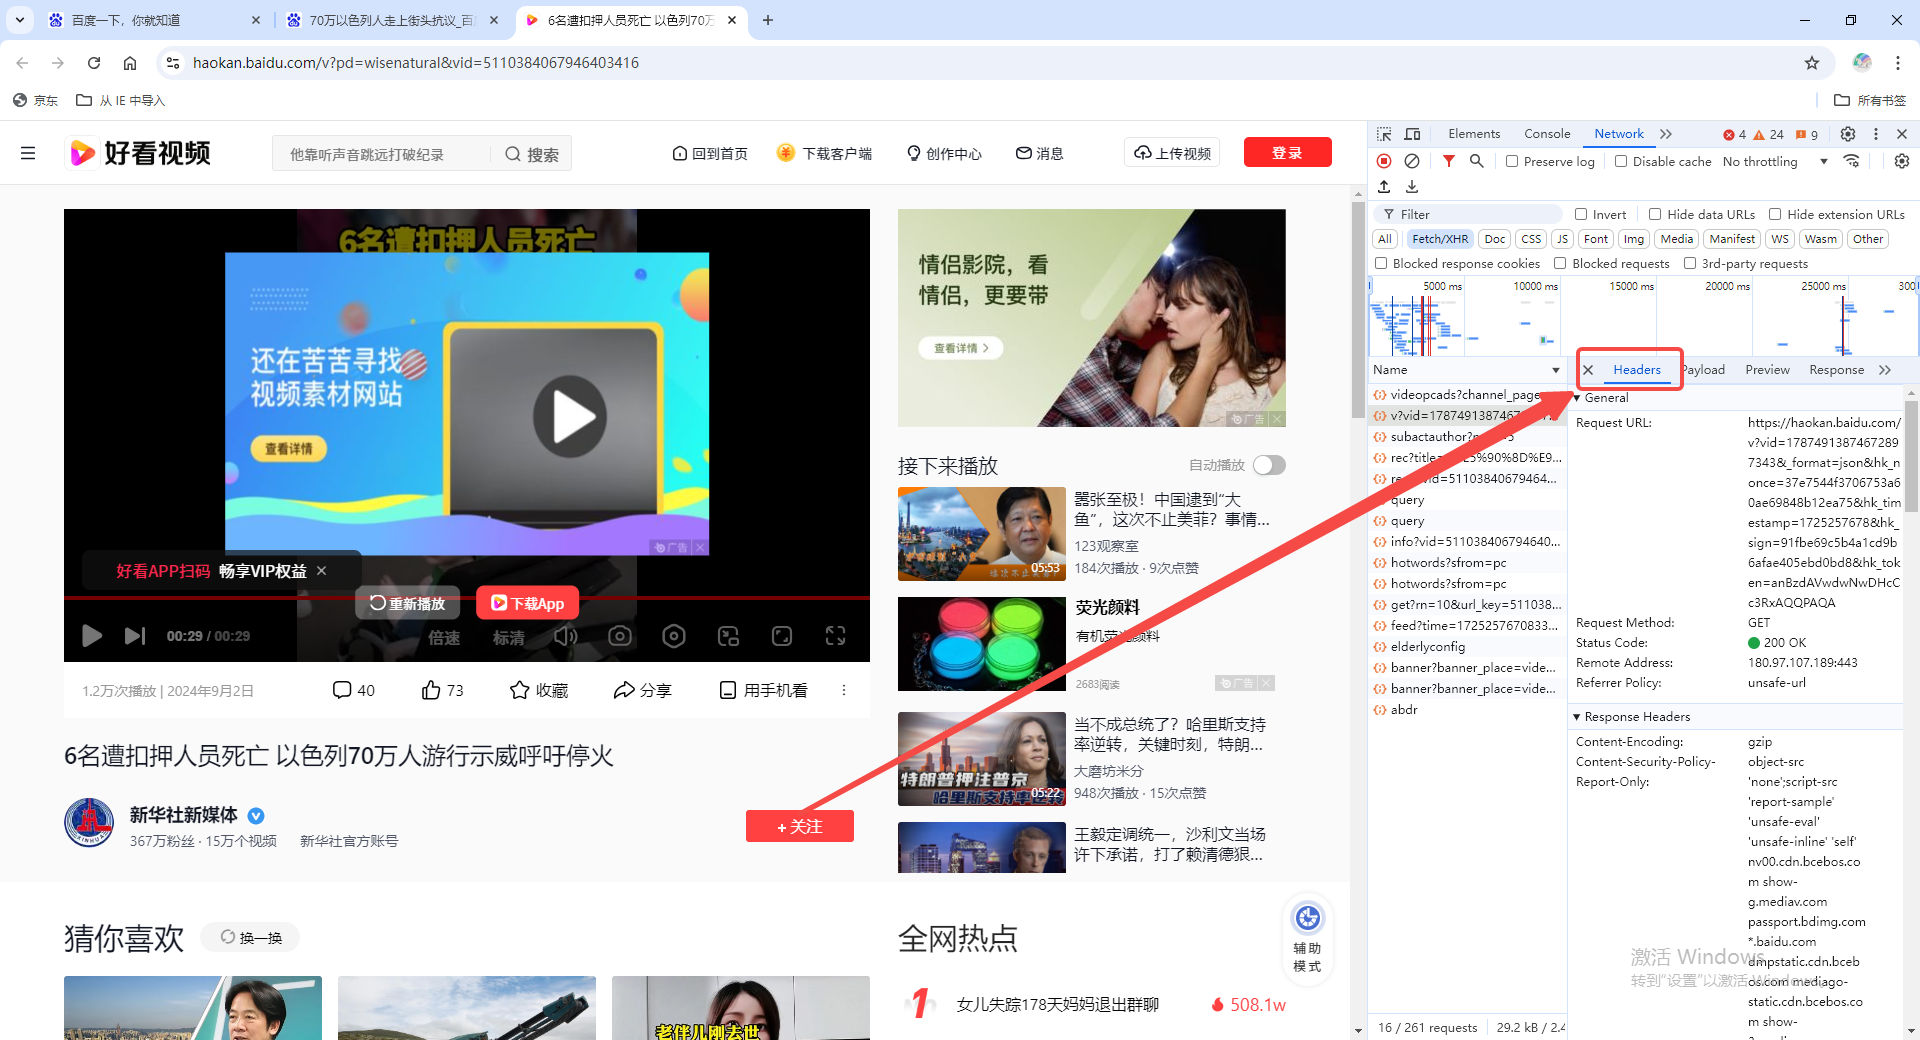Check Blocked requests
The width and height of the screenshot is (1920, 1040).
(1560, 263)
